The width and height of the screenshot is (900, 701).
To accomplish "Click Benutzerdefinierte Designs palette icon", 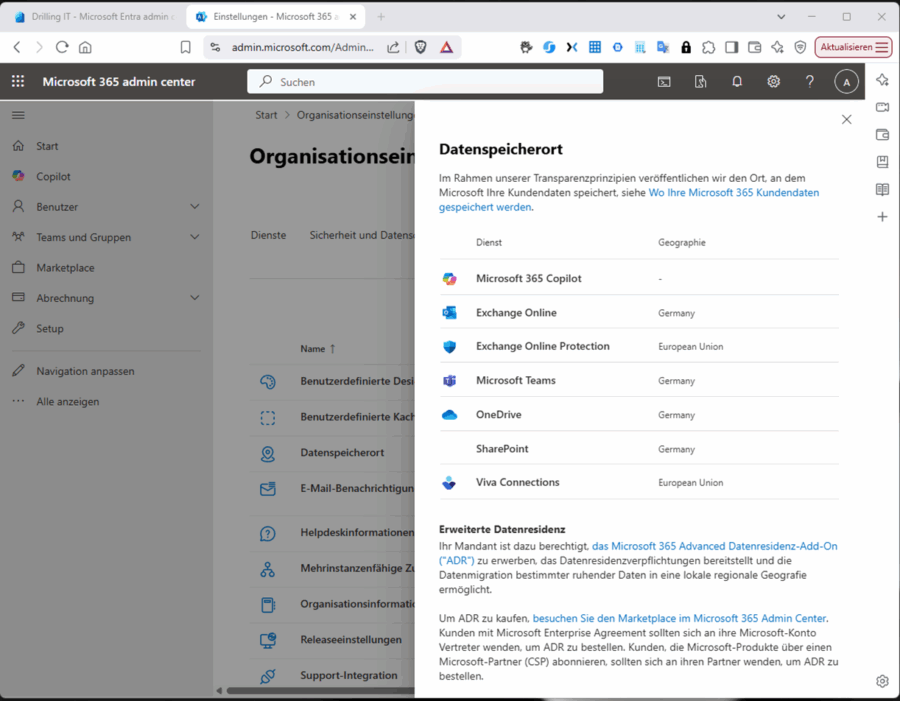I will pos(267,382).
